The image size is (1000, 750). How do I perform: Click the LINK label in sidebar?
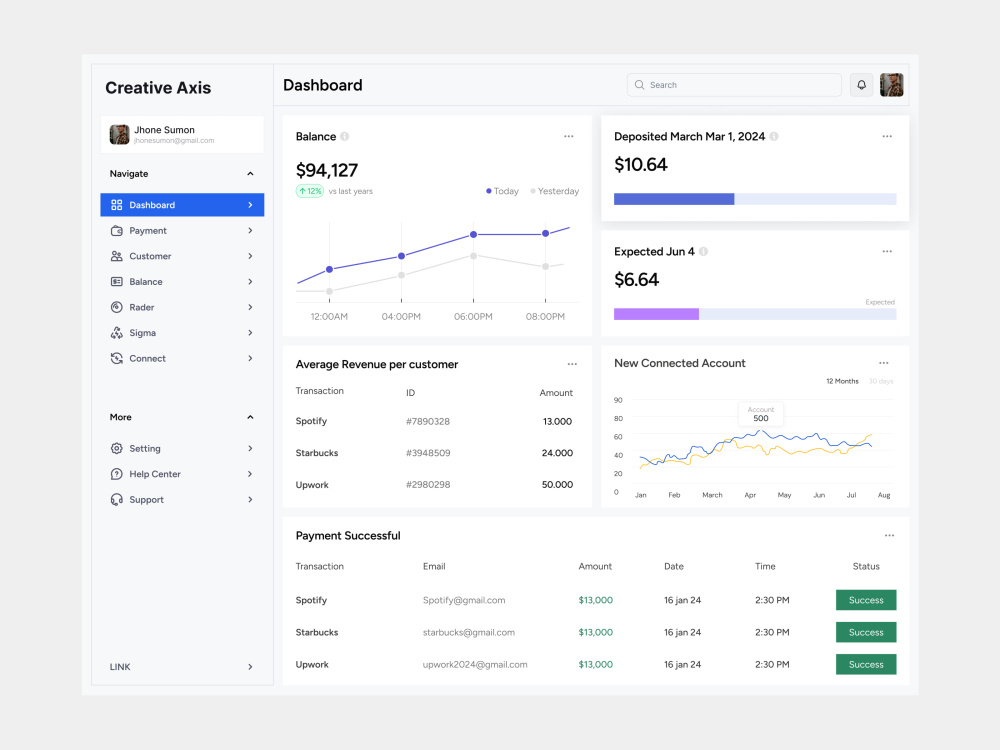120,666
